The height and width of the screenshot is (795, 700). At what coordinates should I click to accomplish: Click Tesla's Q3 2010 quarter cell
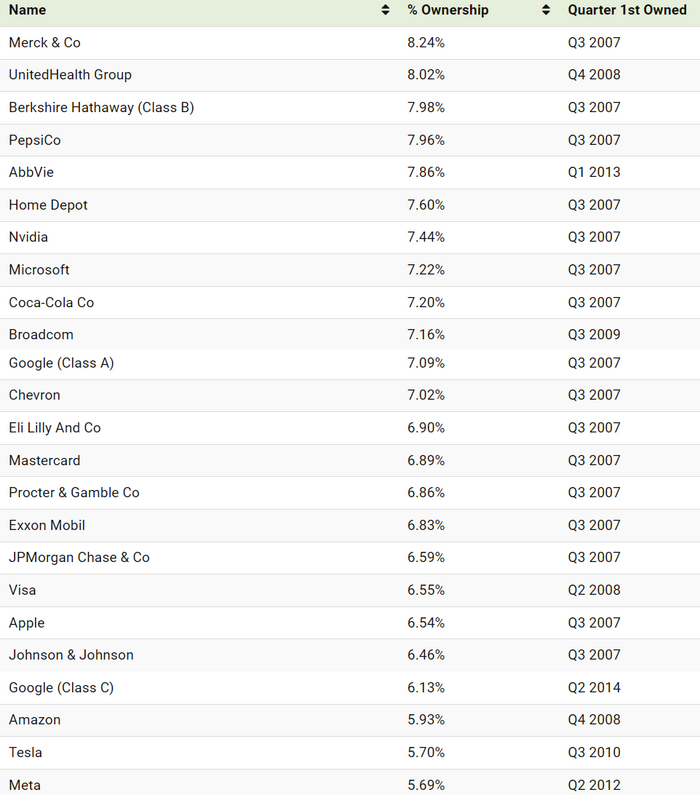tap(594, 752)
